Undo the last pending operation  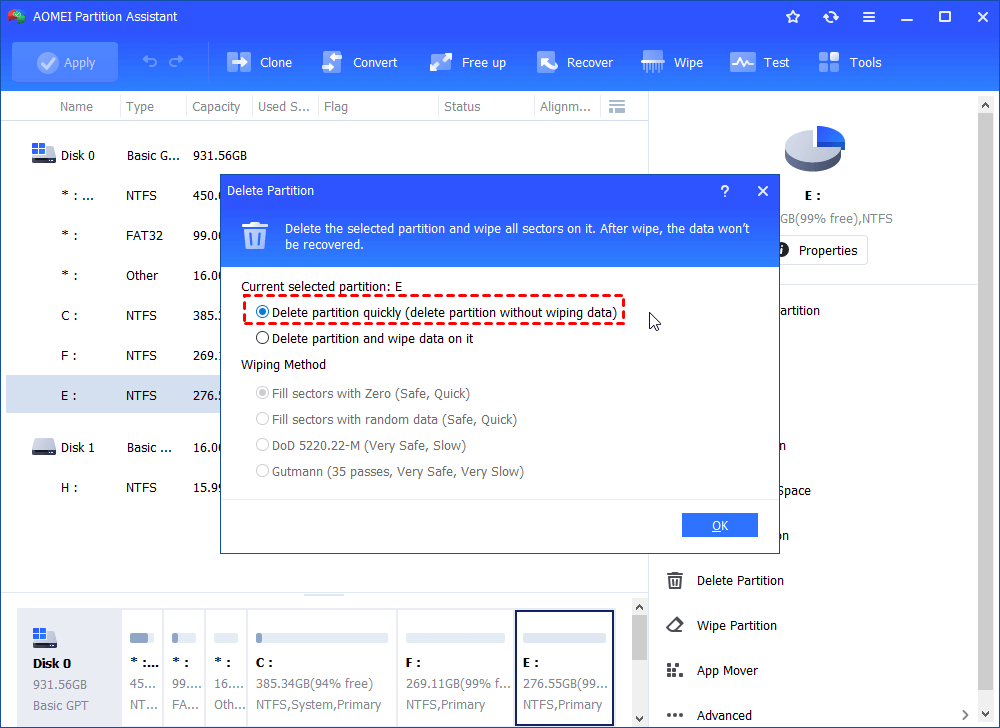tap(150, 61)
